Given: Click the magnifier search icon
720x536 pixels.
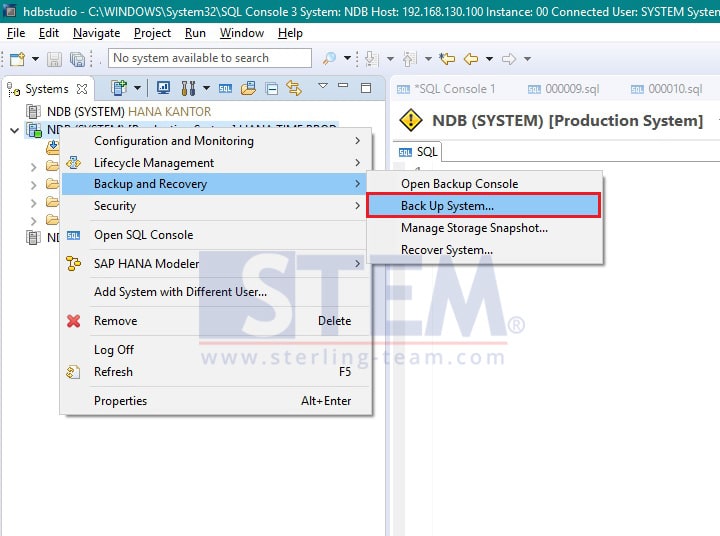Looking at the screenshot, I should 329,58.
